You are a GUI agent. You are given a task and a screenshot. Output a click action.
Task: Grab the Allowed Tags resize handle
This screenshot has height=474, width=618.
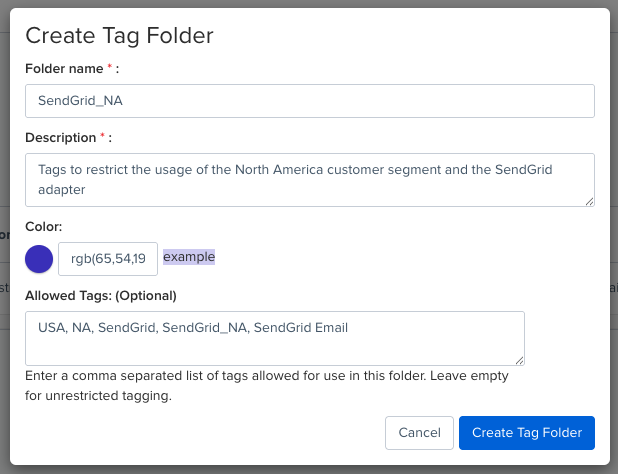[519, 361]
